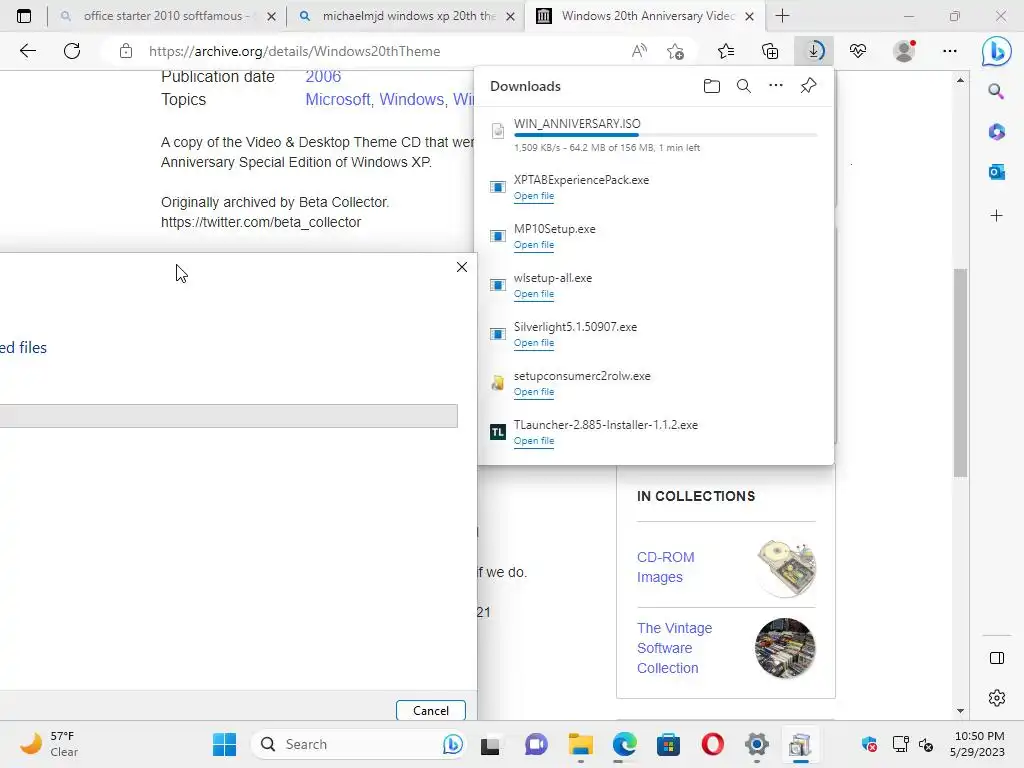Open a new browser tab
This screenshot has height=768, width=1024.
click(x=782, y=16)
